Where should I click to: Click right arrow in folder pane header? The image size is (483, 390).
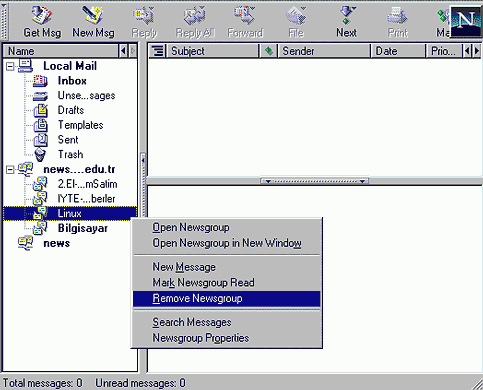tap(133, 51)
